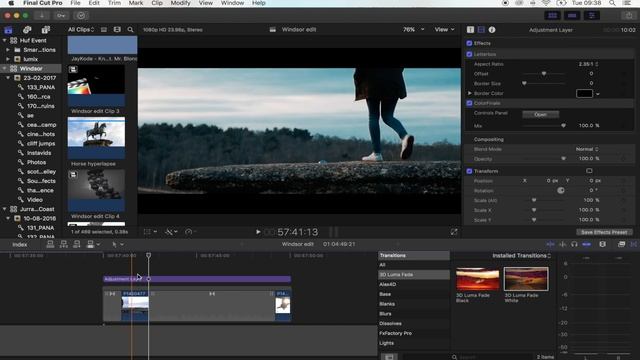Click the Spotlight search icon in menu bar
This screenshot has width=640, height=360.
pyautogui.click(x=612, y=3)
